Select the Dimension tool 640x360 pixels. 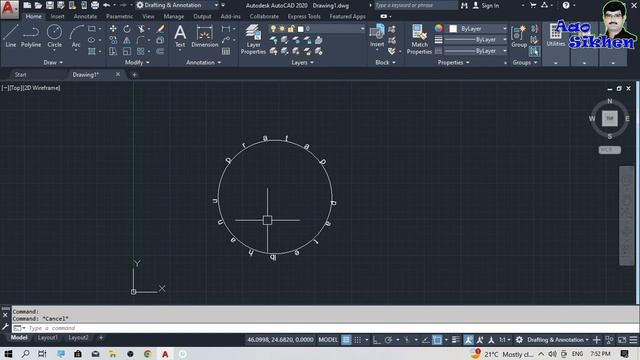point(204,36)
